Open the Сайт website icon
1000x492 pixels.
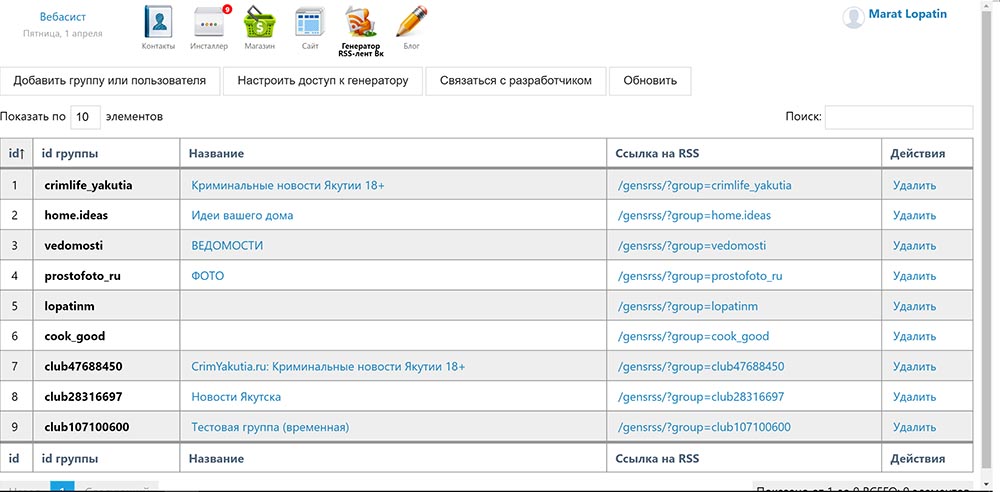(x=310, y=23)
